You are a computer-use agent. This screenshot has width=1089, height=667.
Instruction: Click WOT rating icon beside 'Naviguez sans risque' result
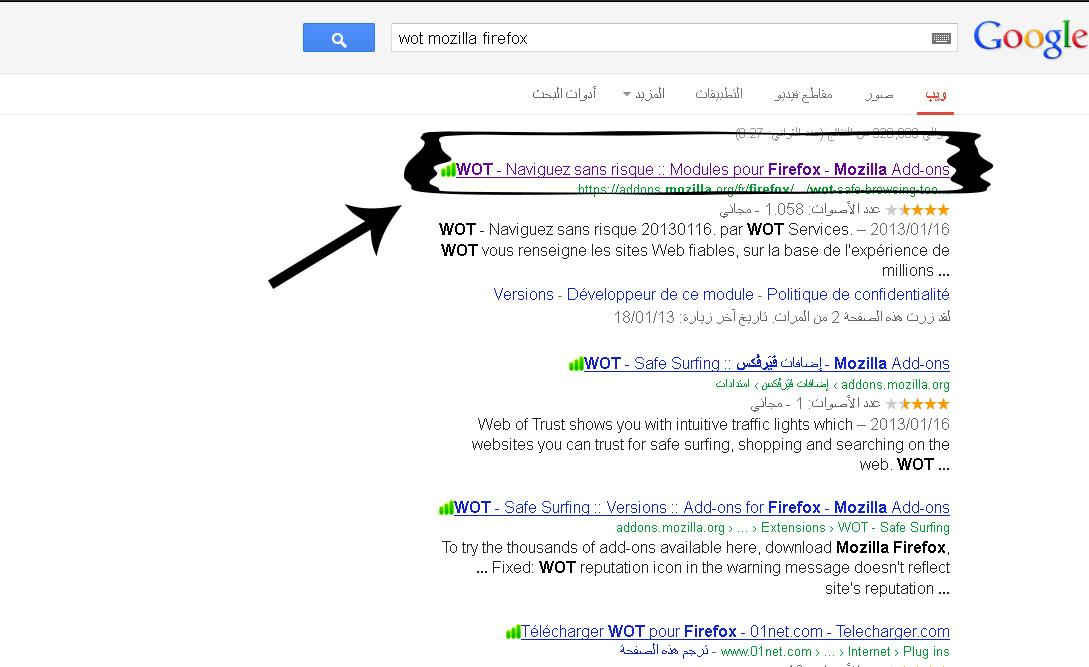click(448, 170)
